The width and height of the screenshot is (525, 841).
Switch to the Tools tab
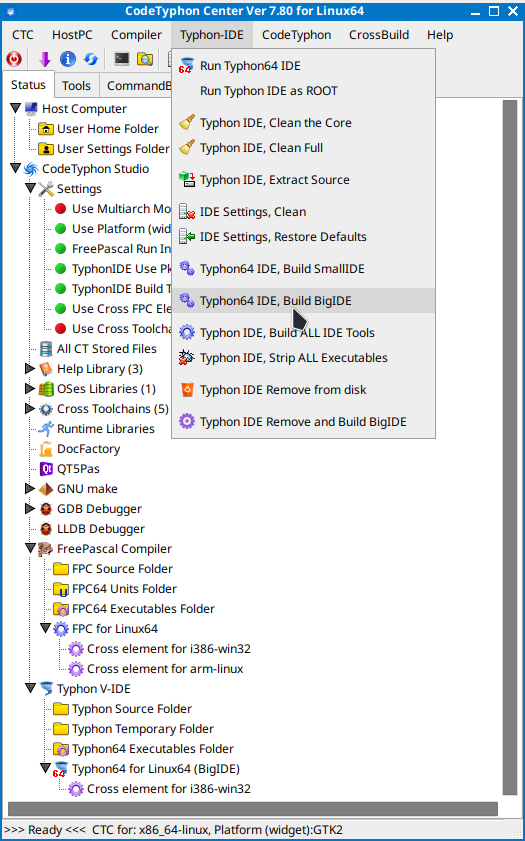point(76,86)
